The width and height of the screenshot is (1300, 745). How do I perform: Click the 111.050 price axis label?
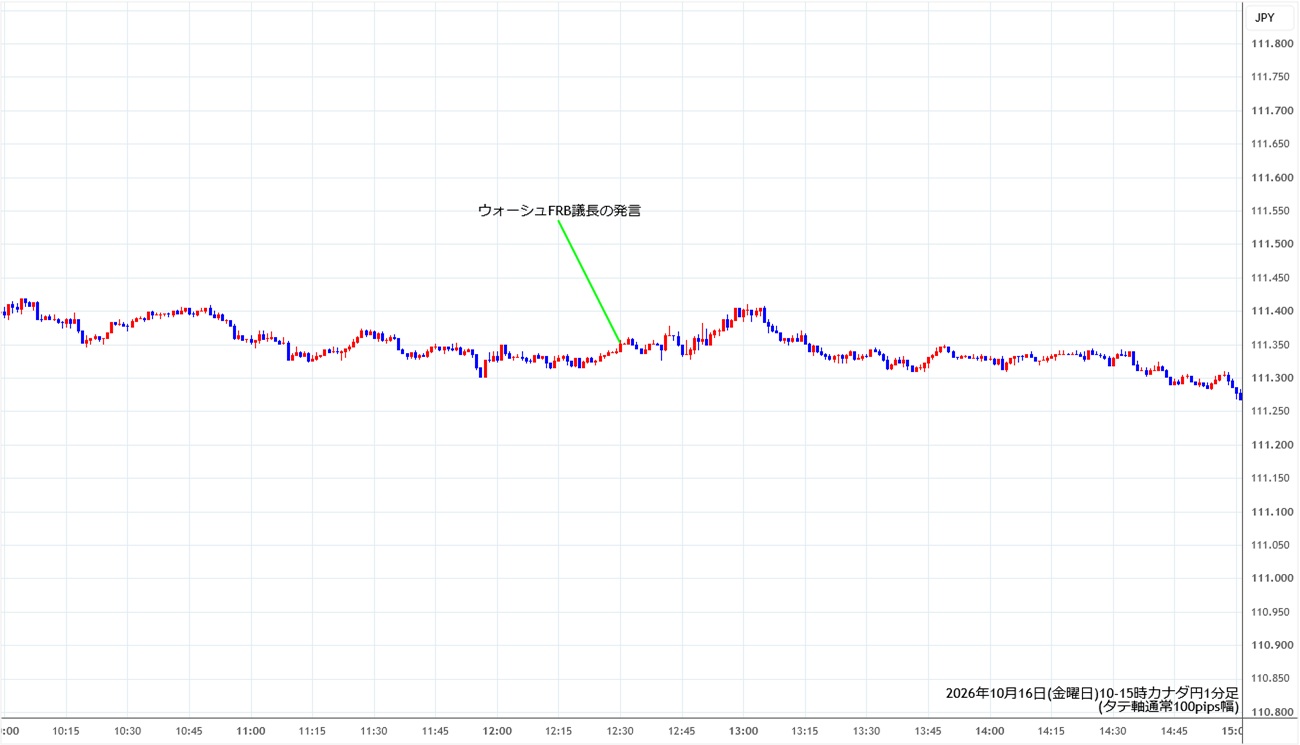tap(1271, 545)
